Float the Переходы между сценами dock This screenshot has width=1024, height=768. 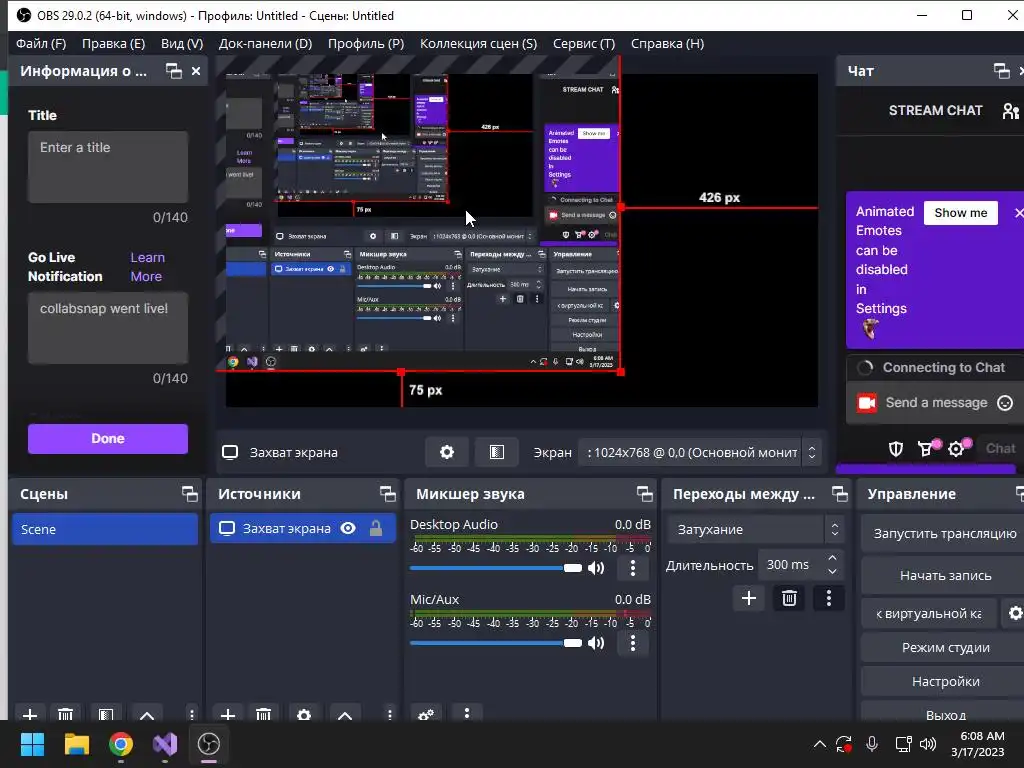(x=840, y=494)
